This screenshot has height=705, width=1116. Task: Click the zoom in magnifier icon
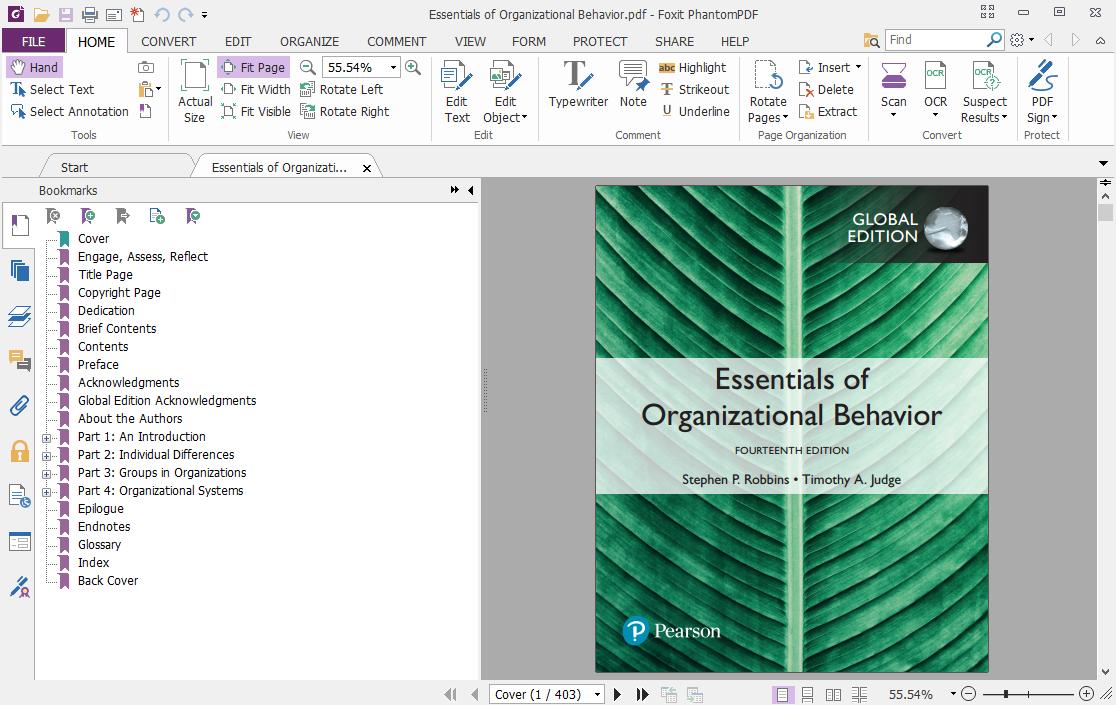(413, 68)
